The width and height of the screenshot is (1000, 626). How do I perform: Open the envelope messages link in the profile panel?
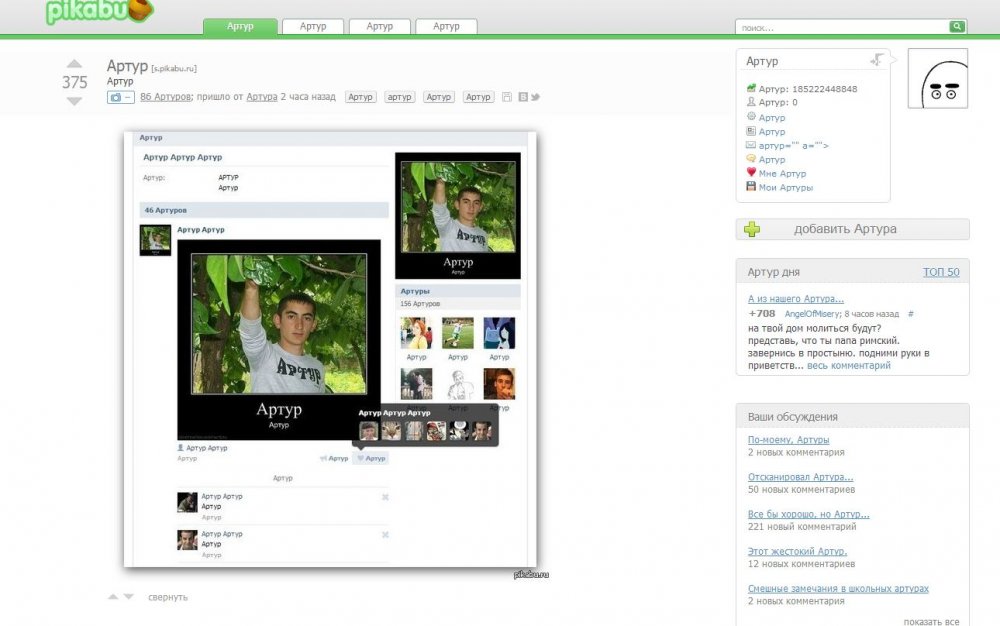tap(794, 145)
